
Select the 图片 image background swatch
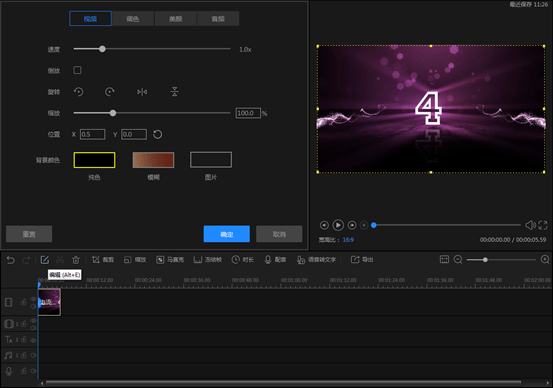click(x=211, y=160)
